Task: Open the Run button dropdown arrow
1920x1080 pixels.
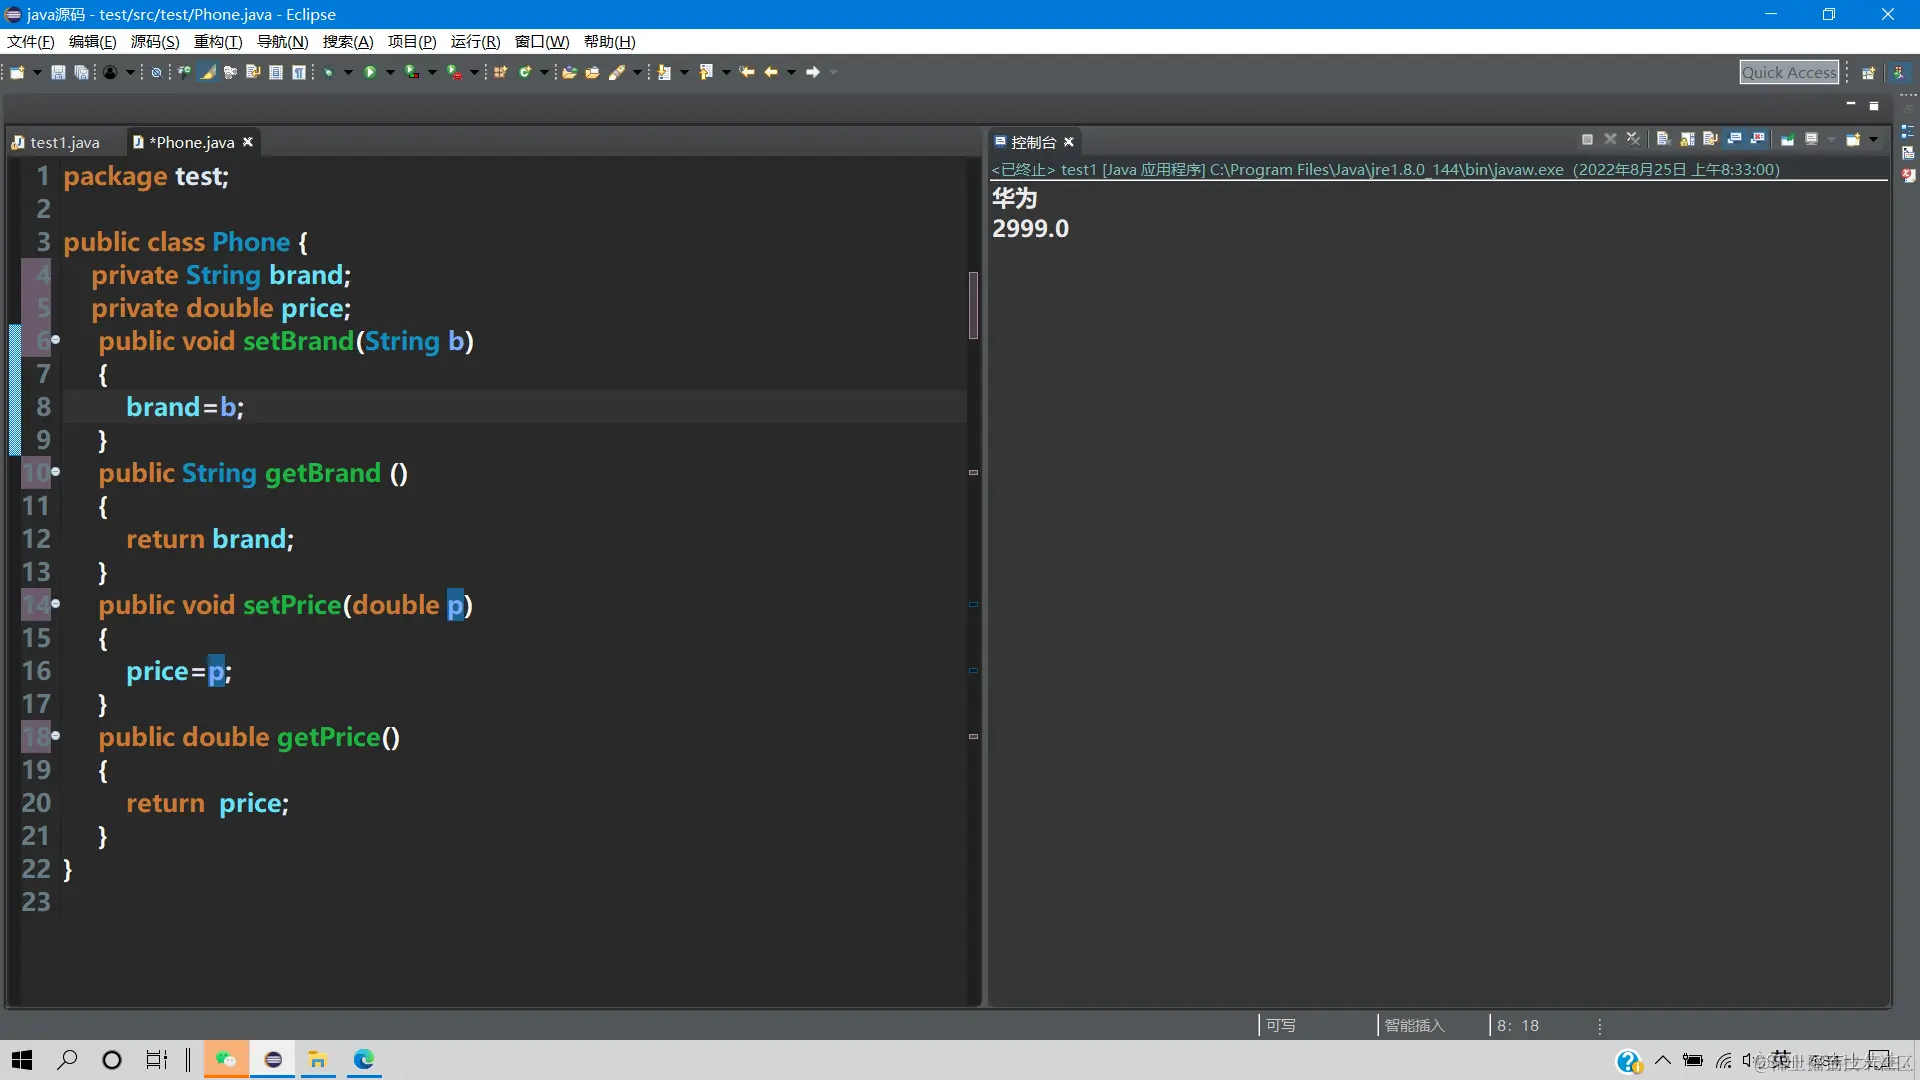Action: pyautogui.click(x=390, y=72)
